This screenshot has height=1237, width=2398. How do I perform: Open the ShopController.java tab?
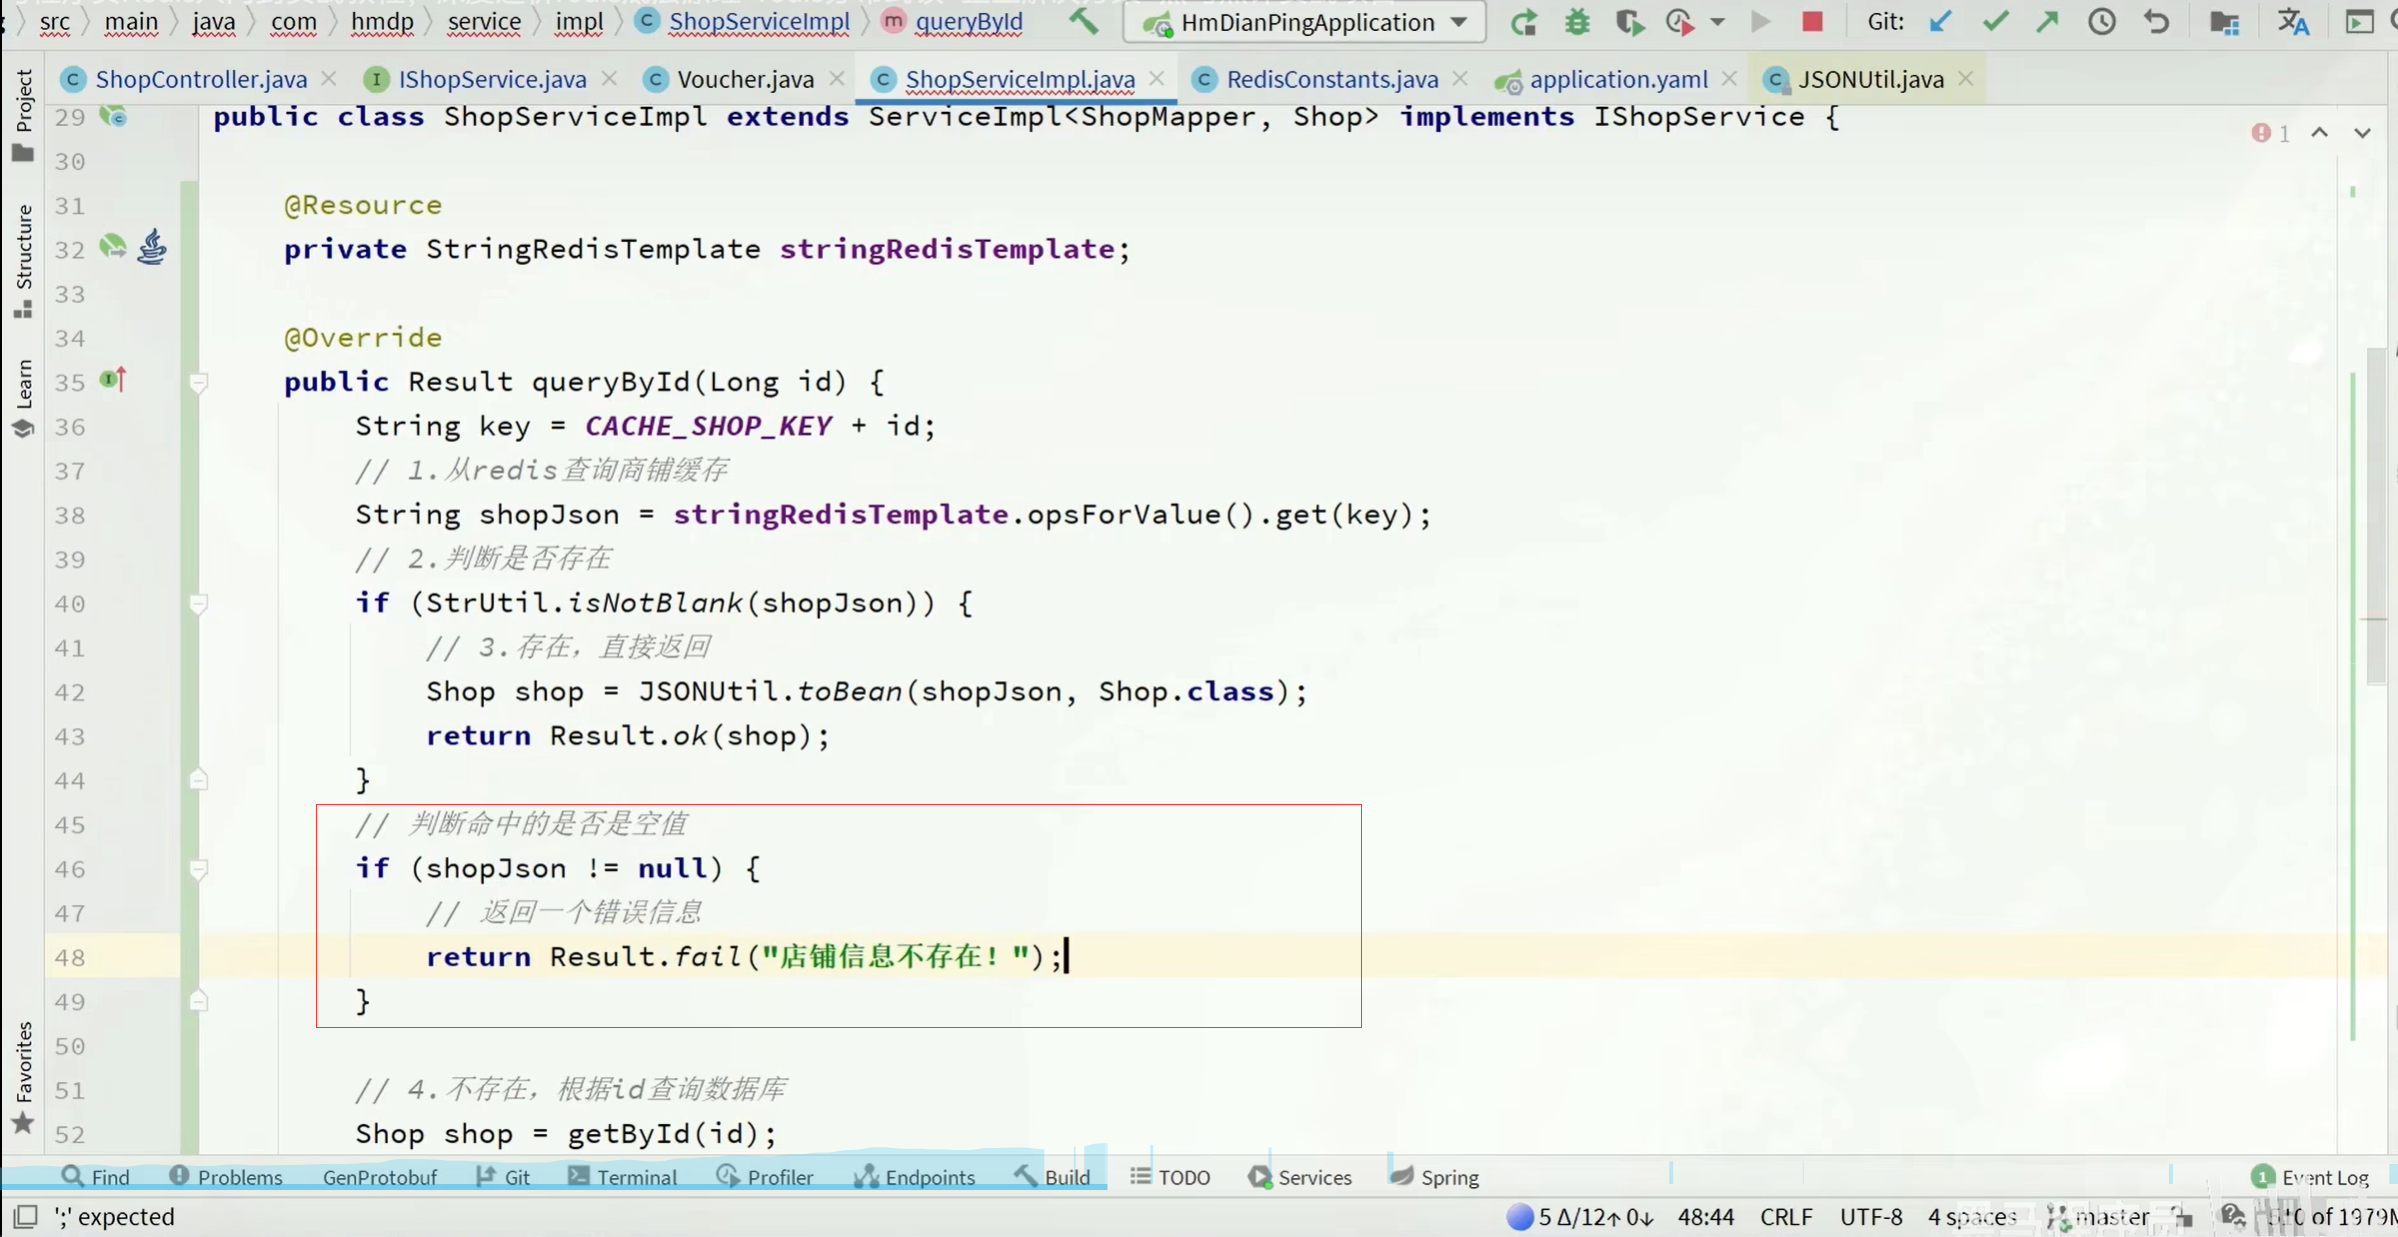coord(200,79)
